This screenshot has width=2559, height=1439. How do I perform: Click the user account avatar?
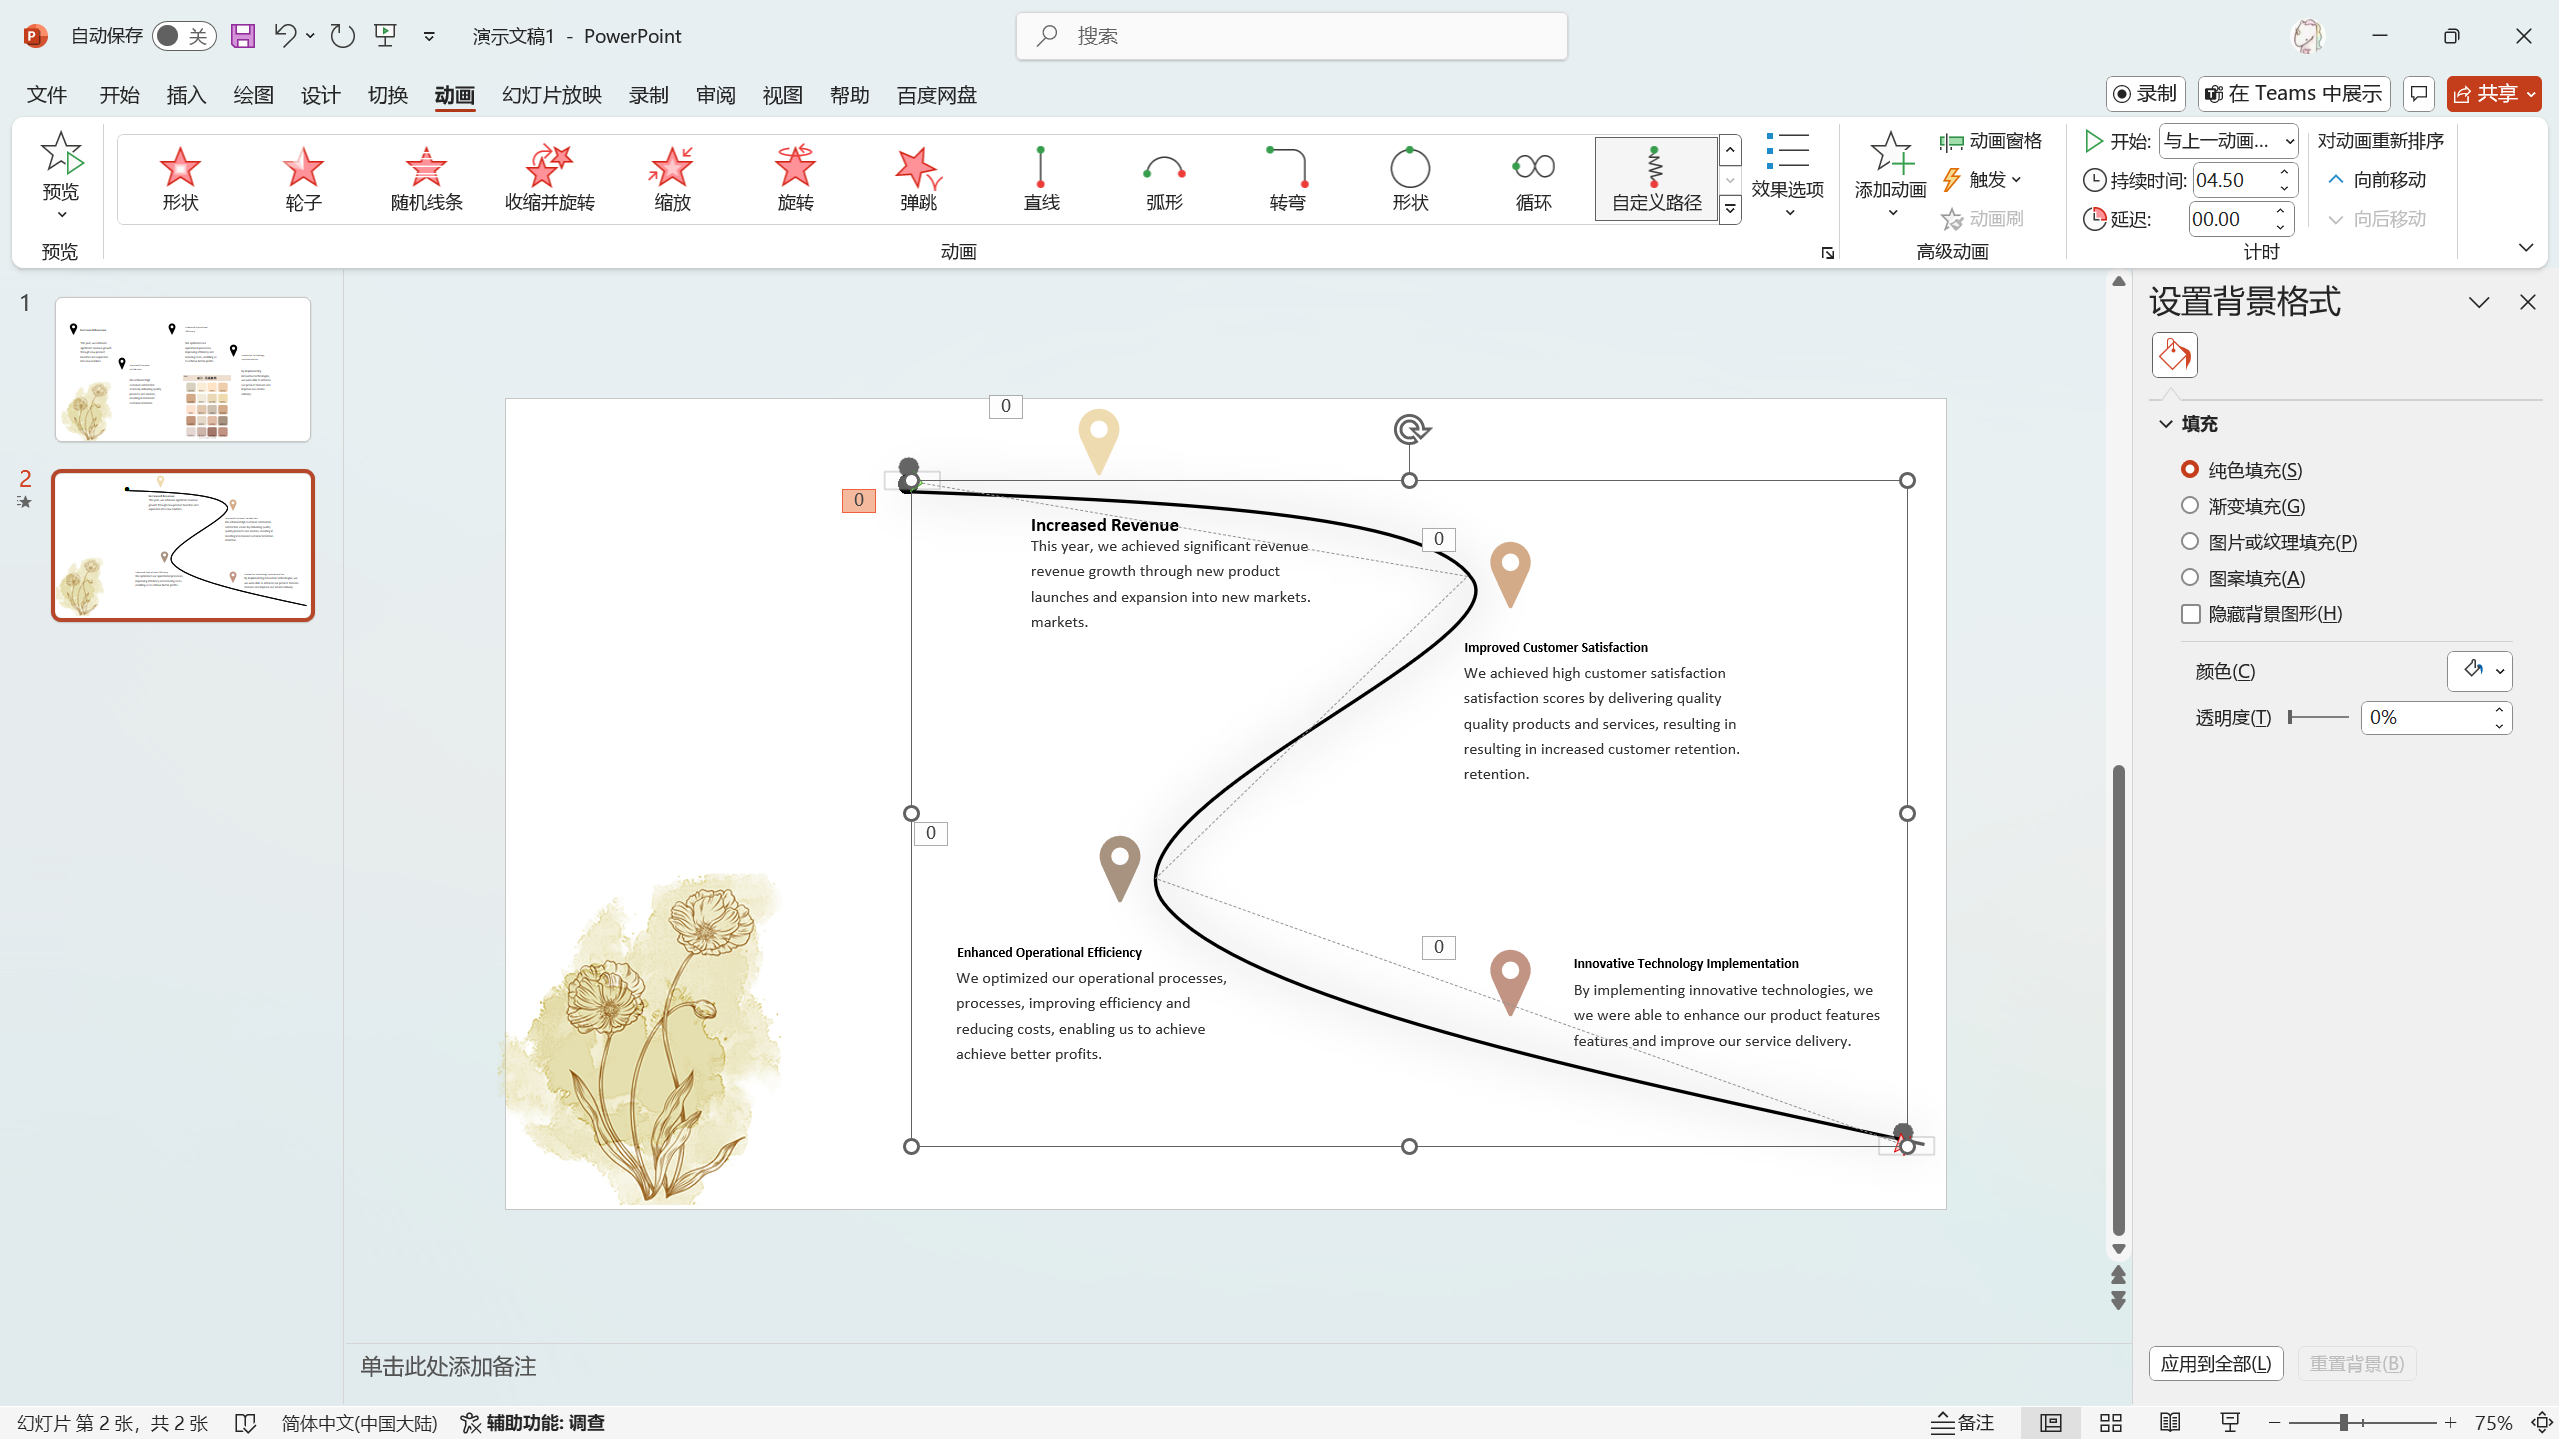pos(2307,36)
